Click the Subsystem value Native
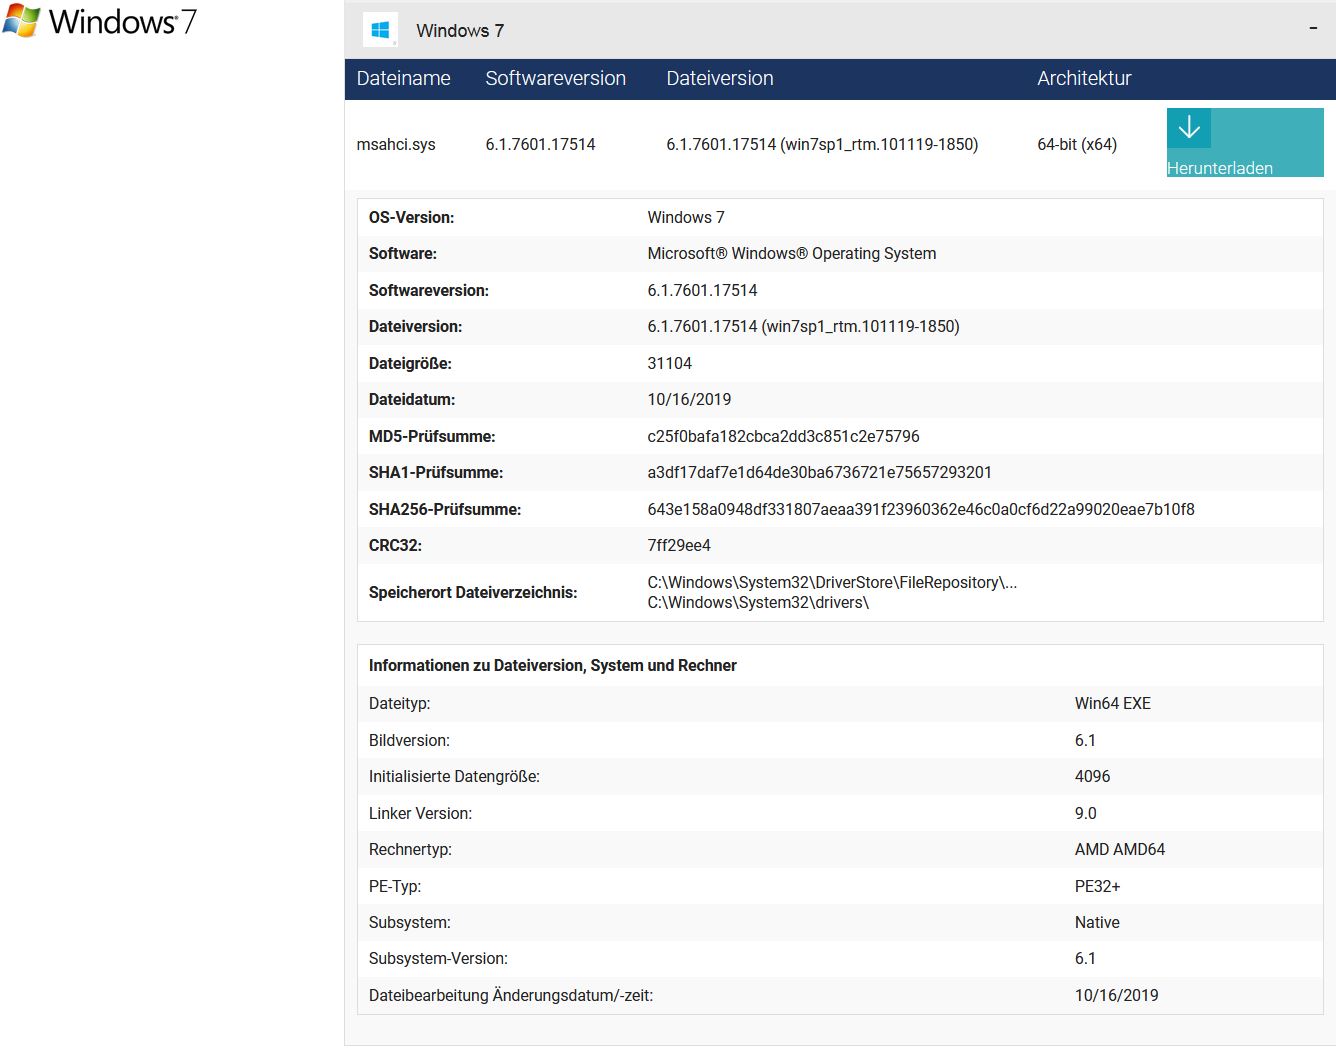The width and height of the screenshot is (1336, 1049). [x=1097, y=922]
